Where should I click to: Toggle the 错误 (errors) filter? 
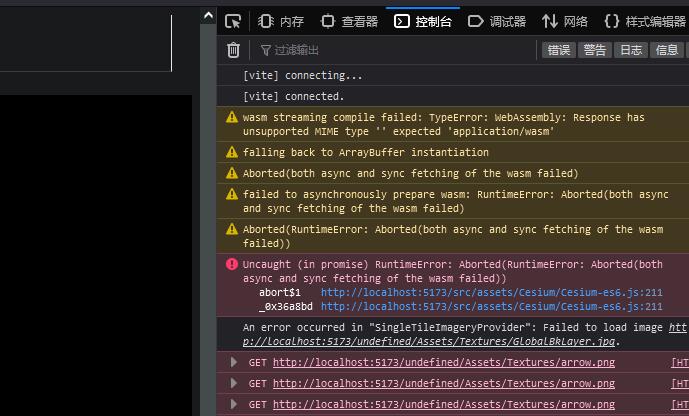558,50
